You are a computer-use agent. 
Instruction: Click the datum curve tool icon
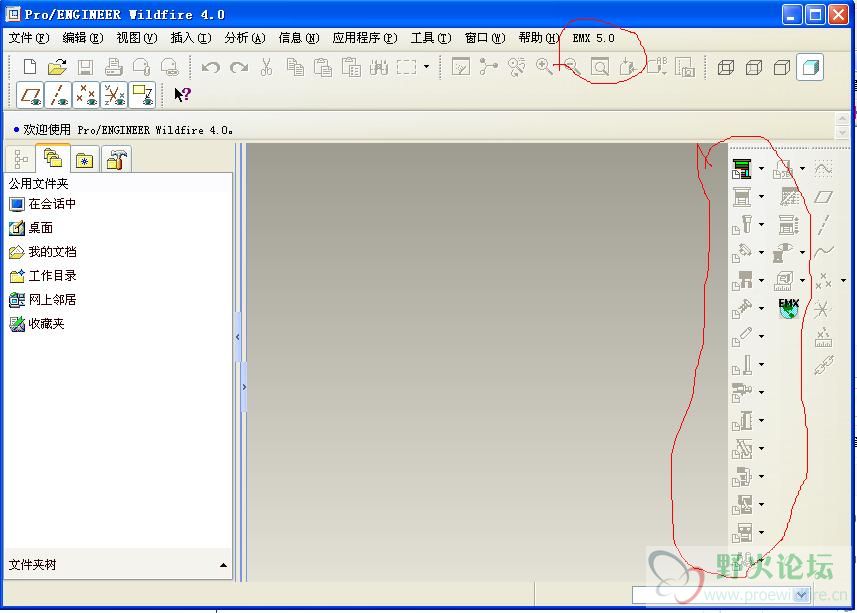click(823, 252)
